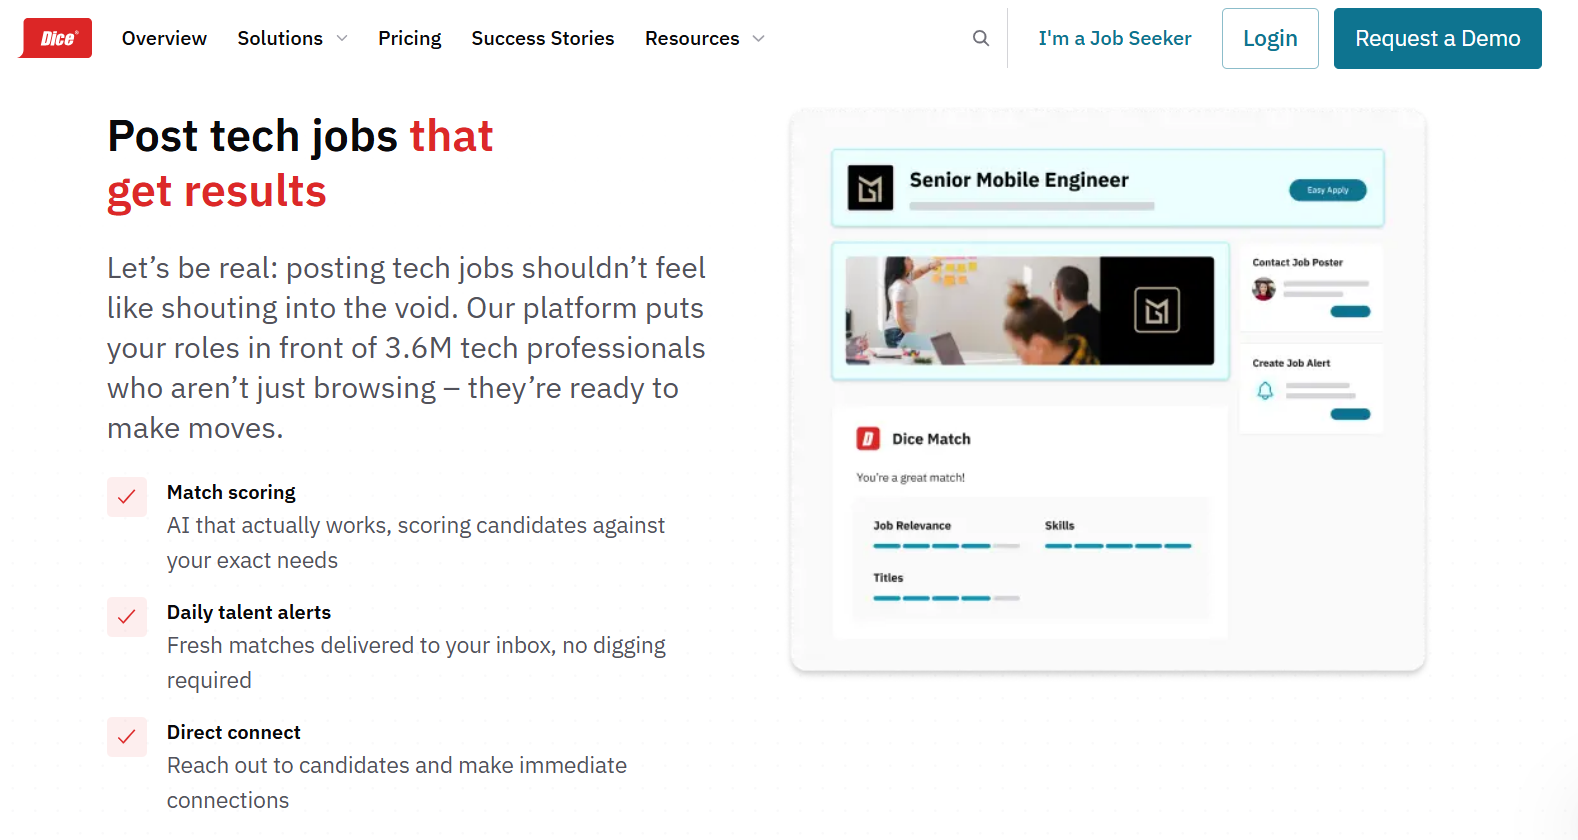This screenshot has height=840, width=1578.
Task: Click the Contact Job Poster avatar
Action: click(1264, 289)
